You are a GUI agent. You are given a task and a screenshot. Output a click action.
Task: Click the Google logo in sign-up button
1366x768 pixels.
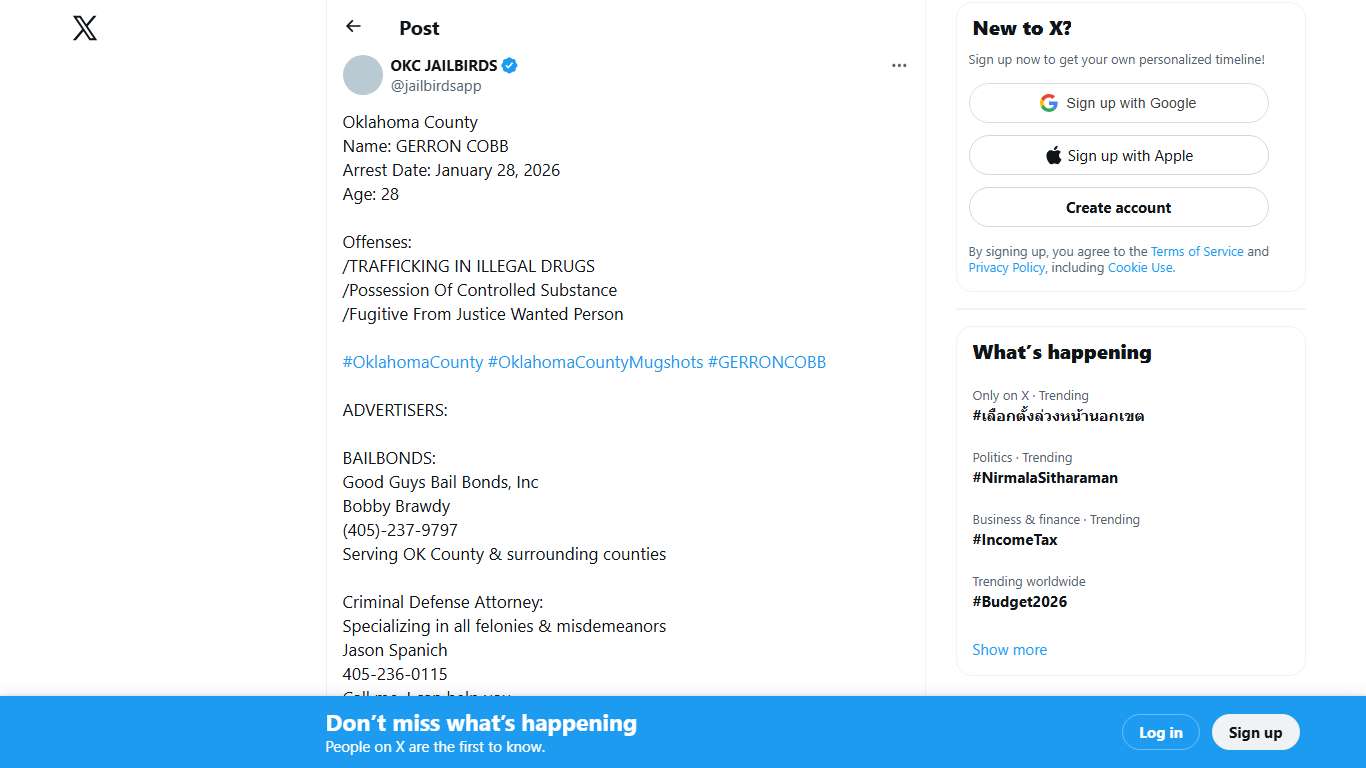[1049, 103]
